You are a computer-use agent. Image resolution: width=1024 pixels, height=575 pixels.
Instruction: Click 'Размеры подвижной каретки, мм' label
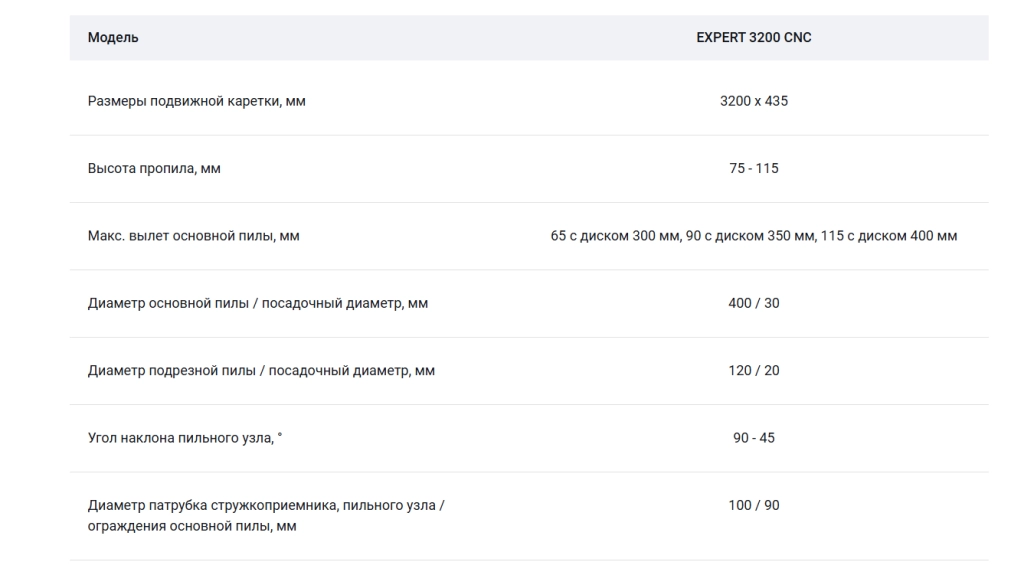coord(197,101)
